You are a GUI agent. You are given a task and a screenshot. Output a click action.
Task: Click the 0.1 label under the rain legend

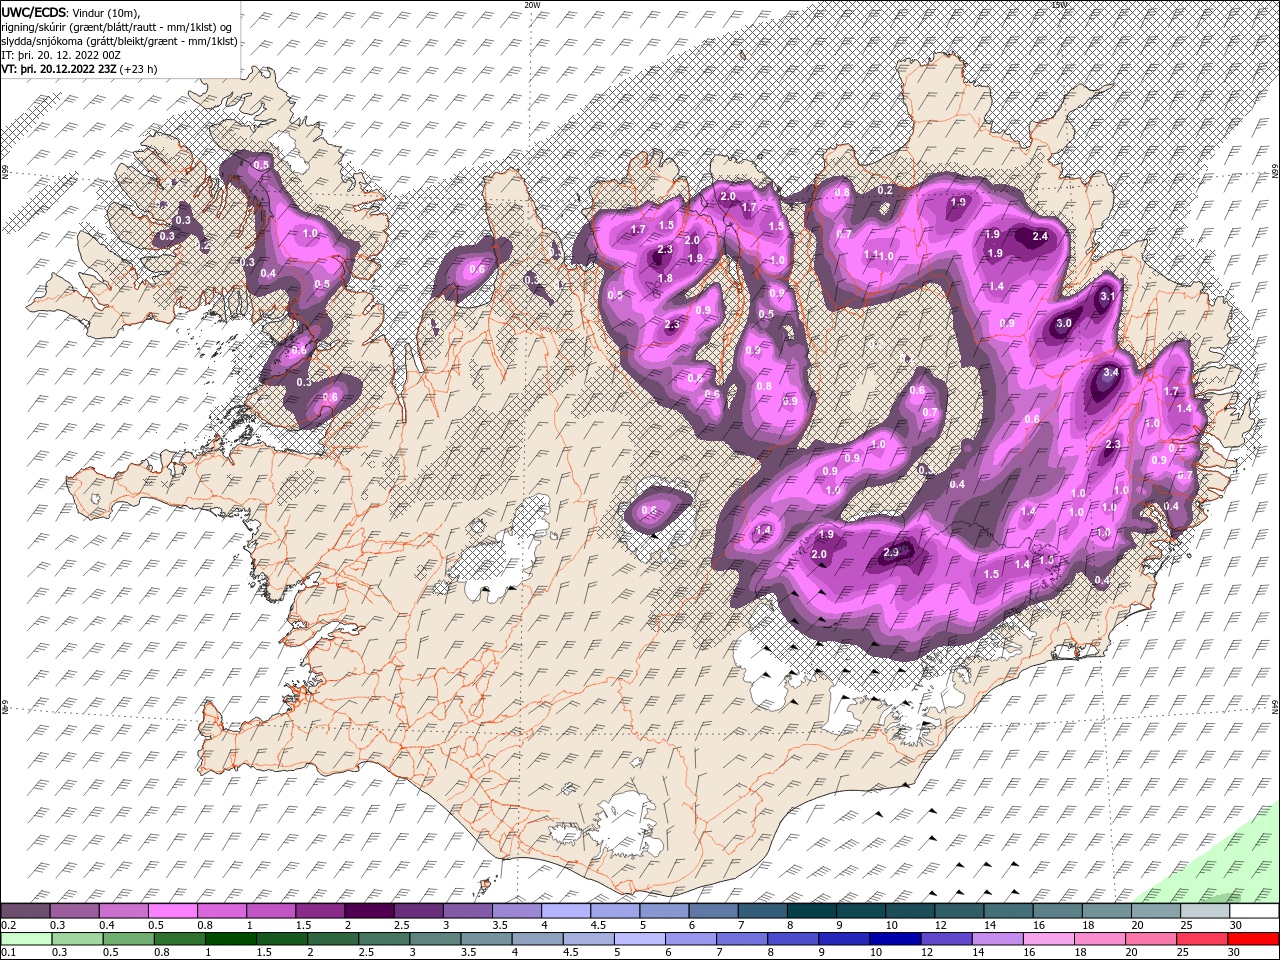[8, 952]
